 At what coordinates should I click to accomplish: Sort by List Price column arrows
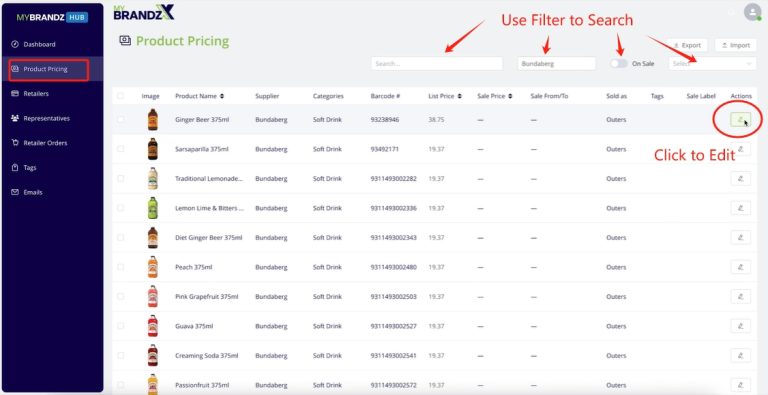click(459, 96)
